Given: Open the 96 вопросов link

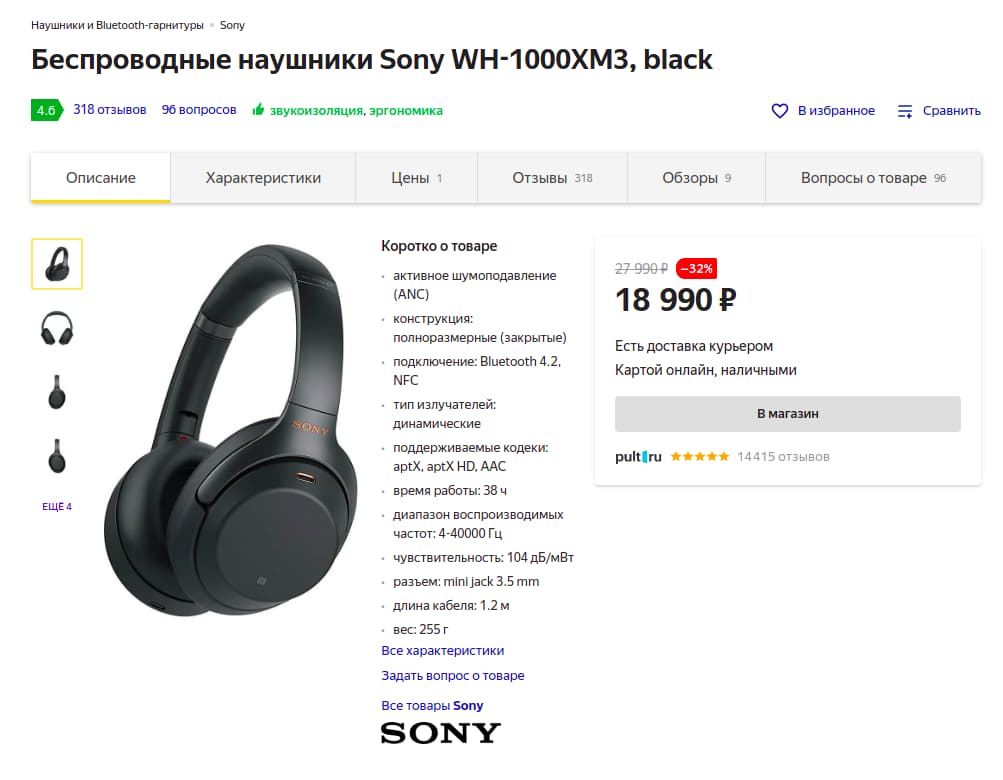Looking at the screenshot, I should (x=199, y=109).
